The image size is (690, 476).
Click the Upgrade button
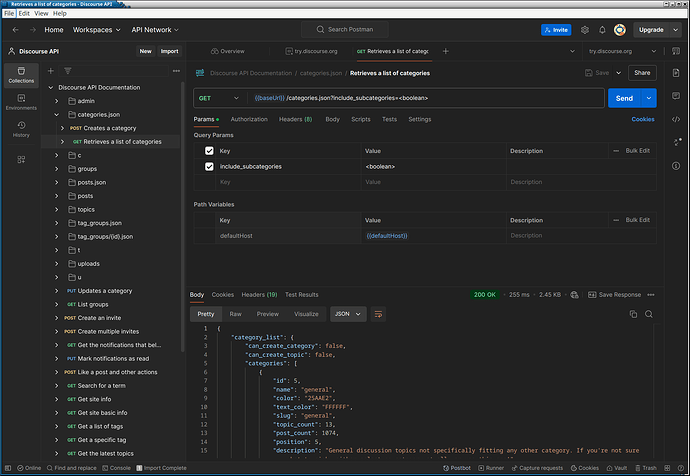[x=651, y=30]
